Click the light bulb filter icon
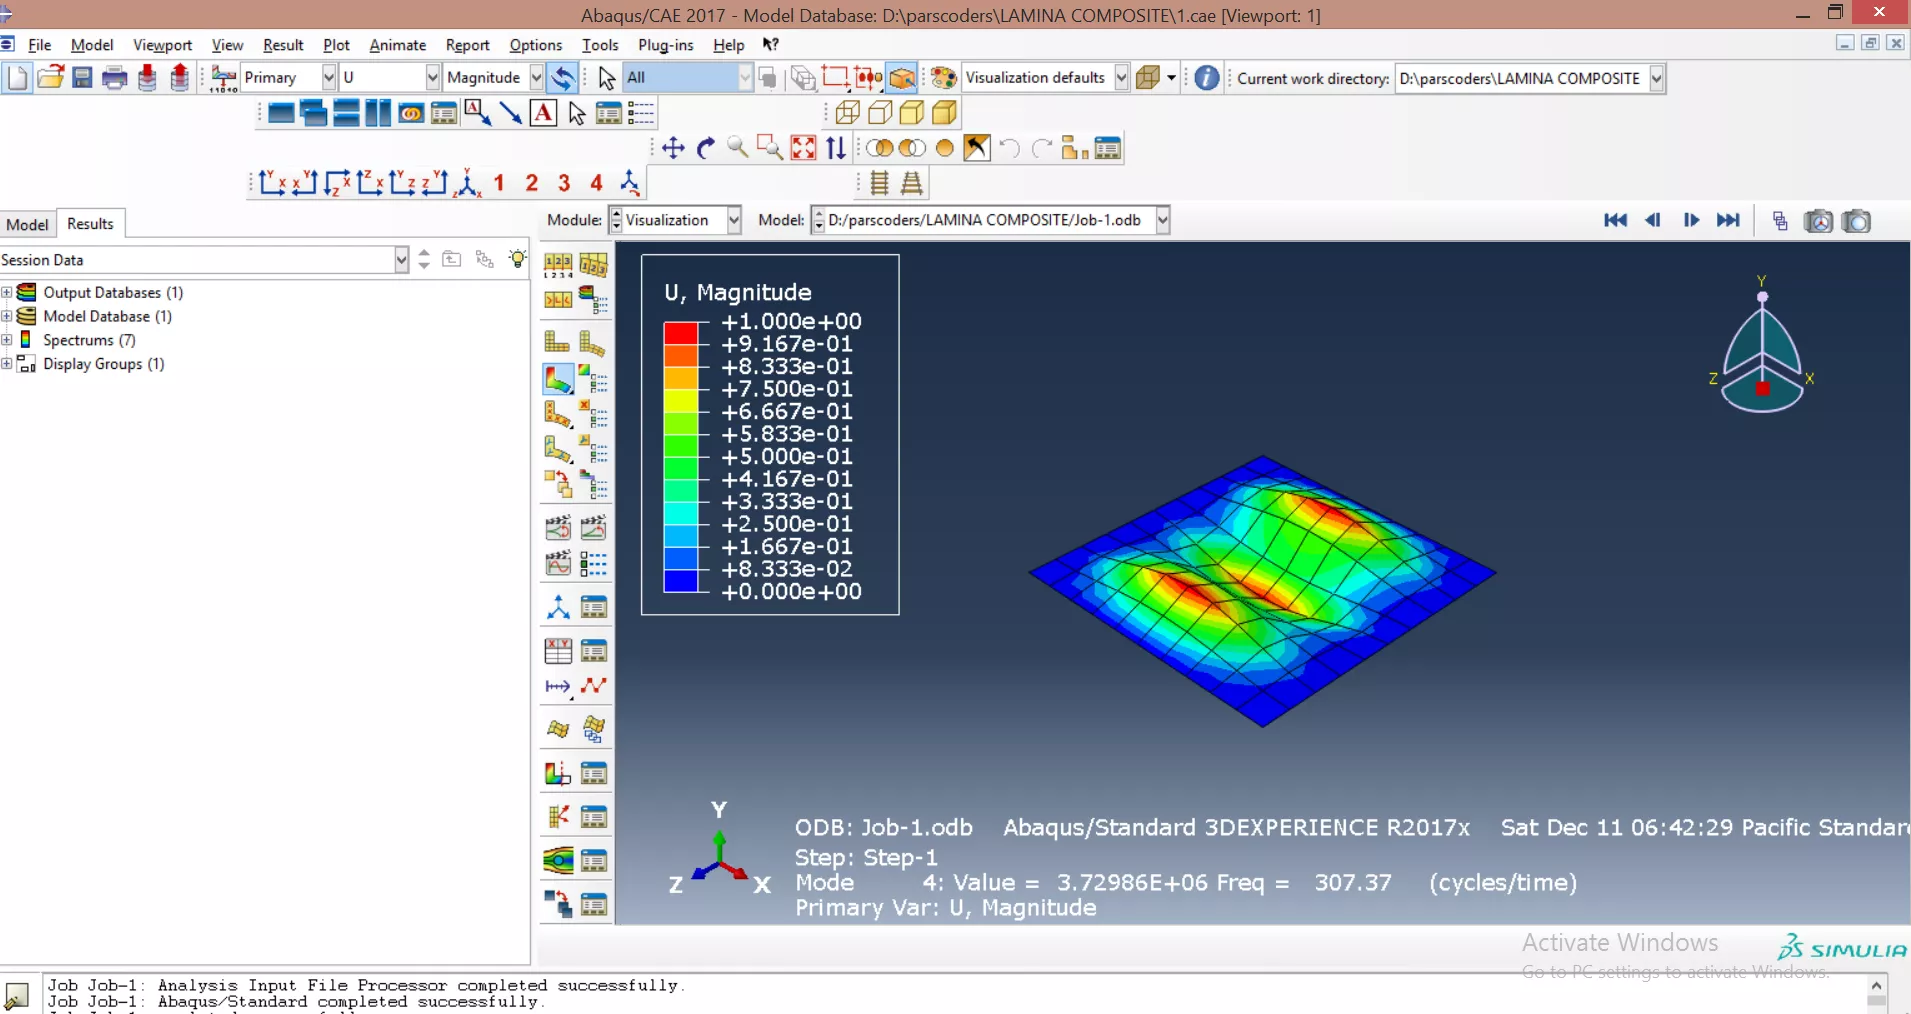1911x1014 pixels. coord(517,260)
